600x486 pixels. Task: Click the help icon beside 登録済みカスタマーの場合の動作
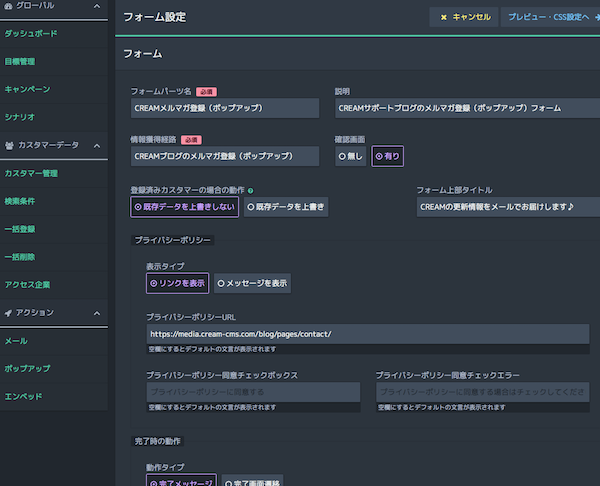pyautogui.click(x=250, y=191)
